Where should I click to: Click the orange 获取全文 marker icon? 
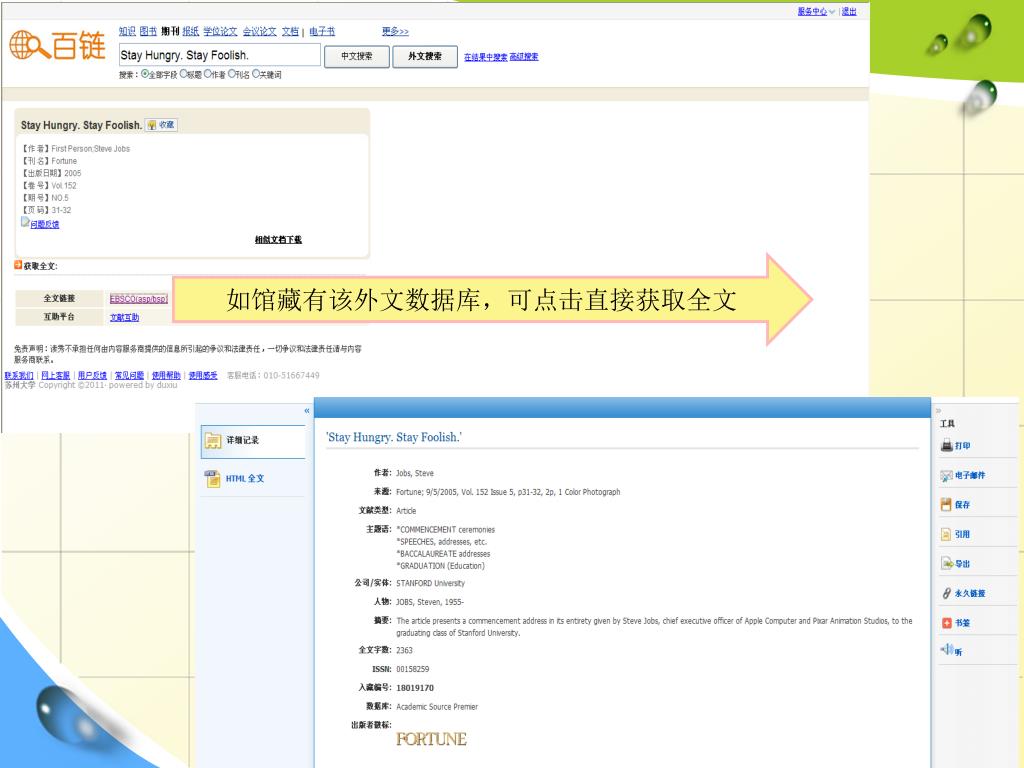click(x=18, y=265)
